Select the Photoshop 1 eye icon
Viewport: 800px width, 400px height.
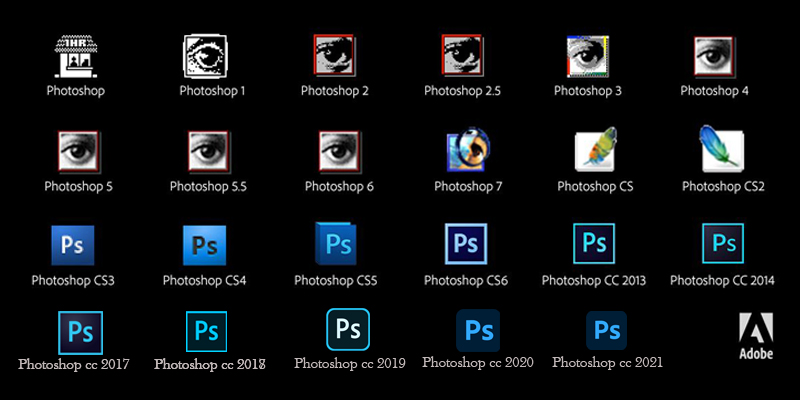coord(205,56)
